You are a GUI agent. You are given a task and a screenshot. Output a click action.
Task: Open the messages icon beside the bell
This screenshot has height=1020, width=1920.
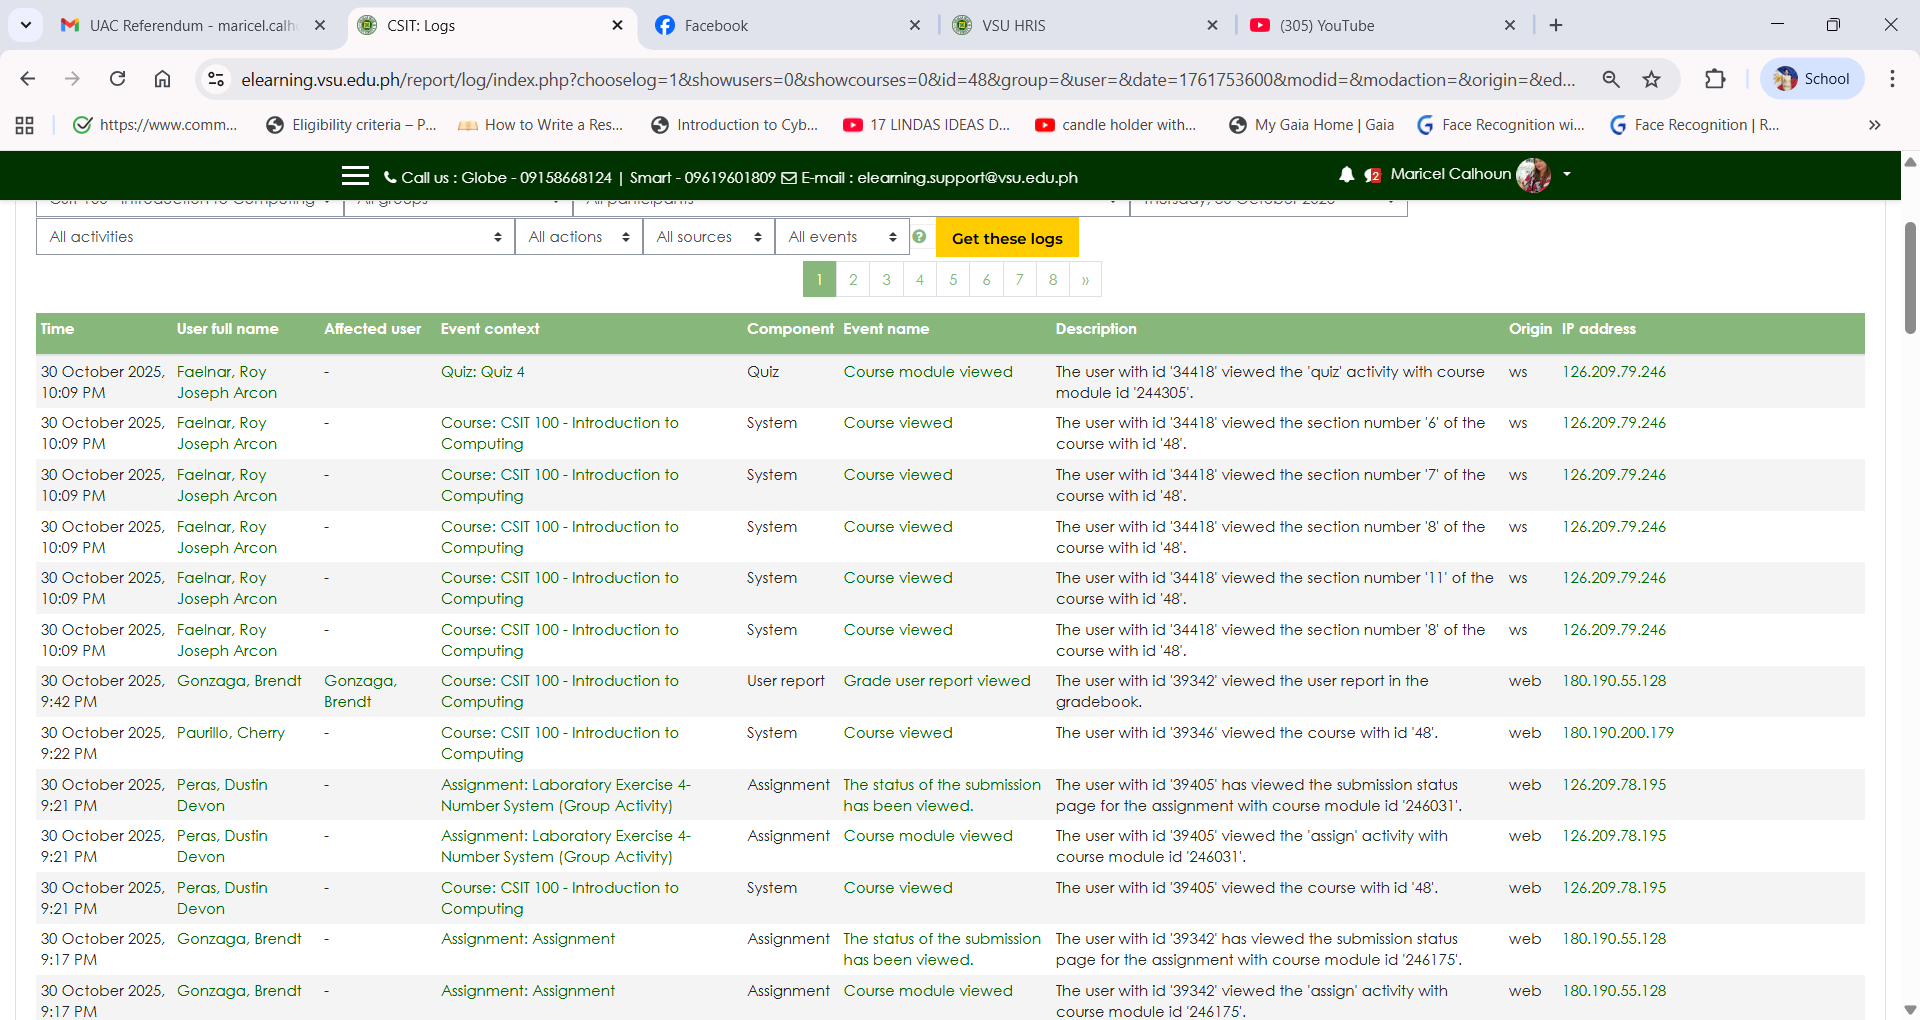[x=1372, y=176]
